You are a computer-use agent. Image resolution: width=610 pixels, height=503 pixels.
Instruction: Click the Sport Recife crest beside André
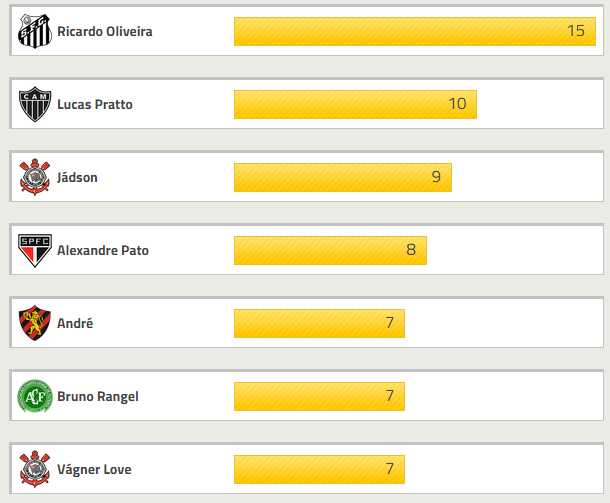(x=35, y=324)
